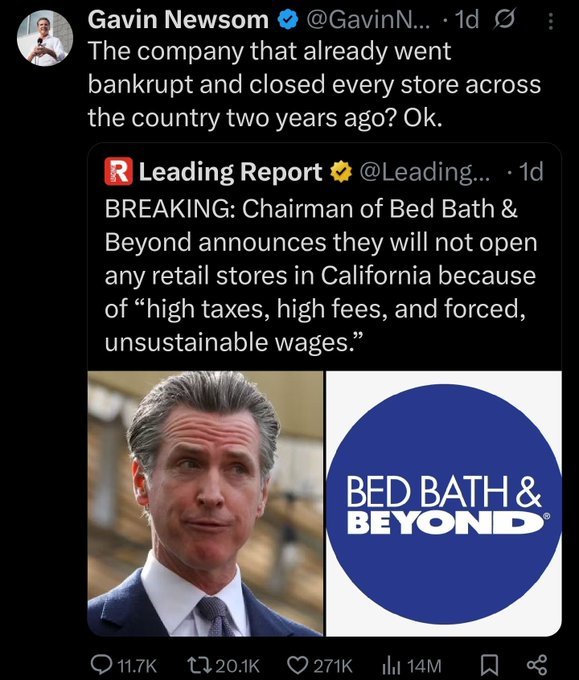Click Gavin Newsom's blue verified badge

pos(287,20)
